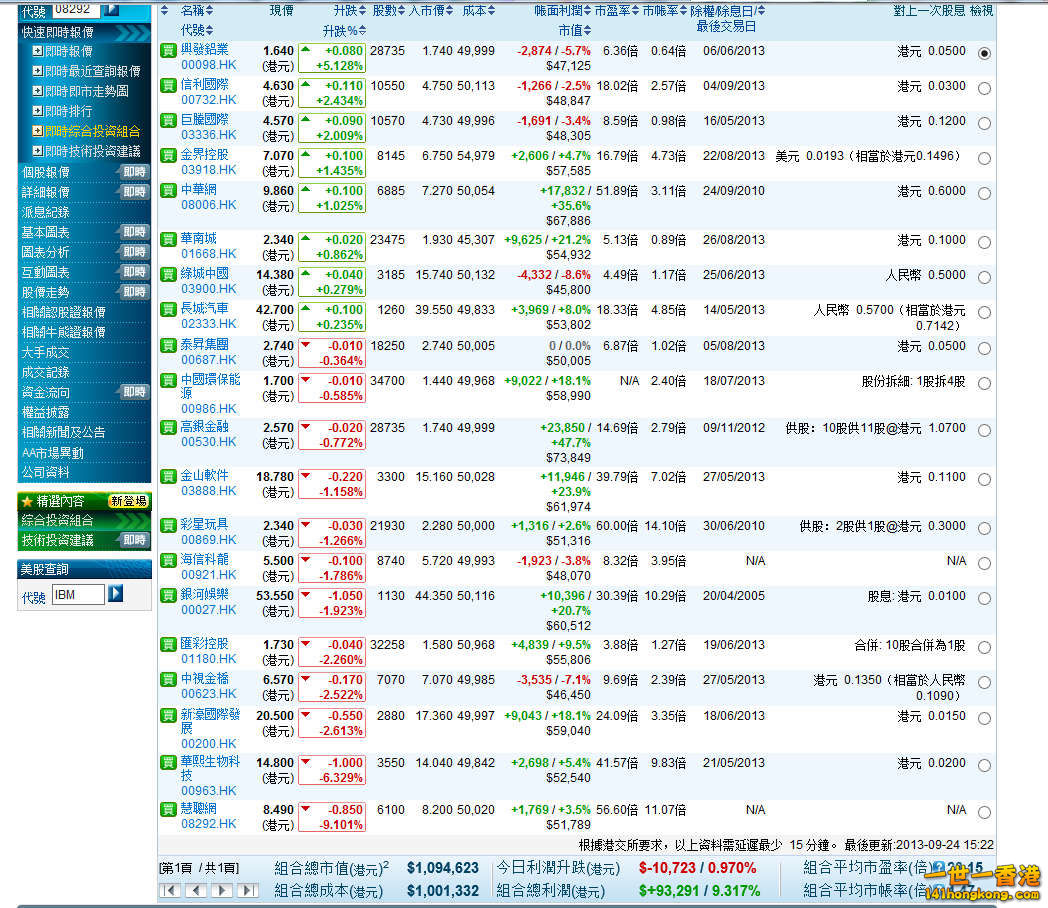
Task: Open stock link 08292.HK
Action: (209, 824)
